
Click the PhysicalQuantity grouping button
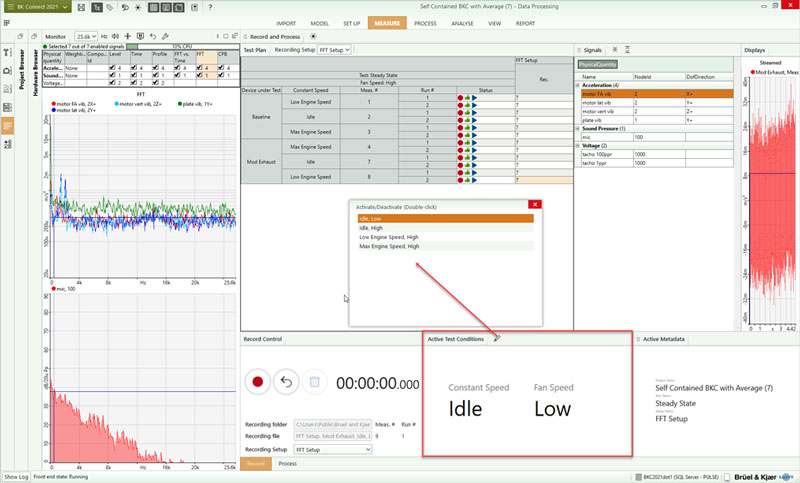[x=597, y=64]
